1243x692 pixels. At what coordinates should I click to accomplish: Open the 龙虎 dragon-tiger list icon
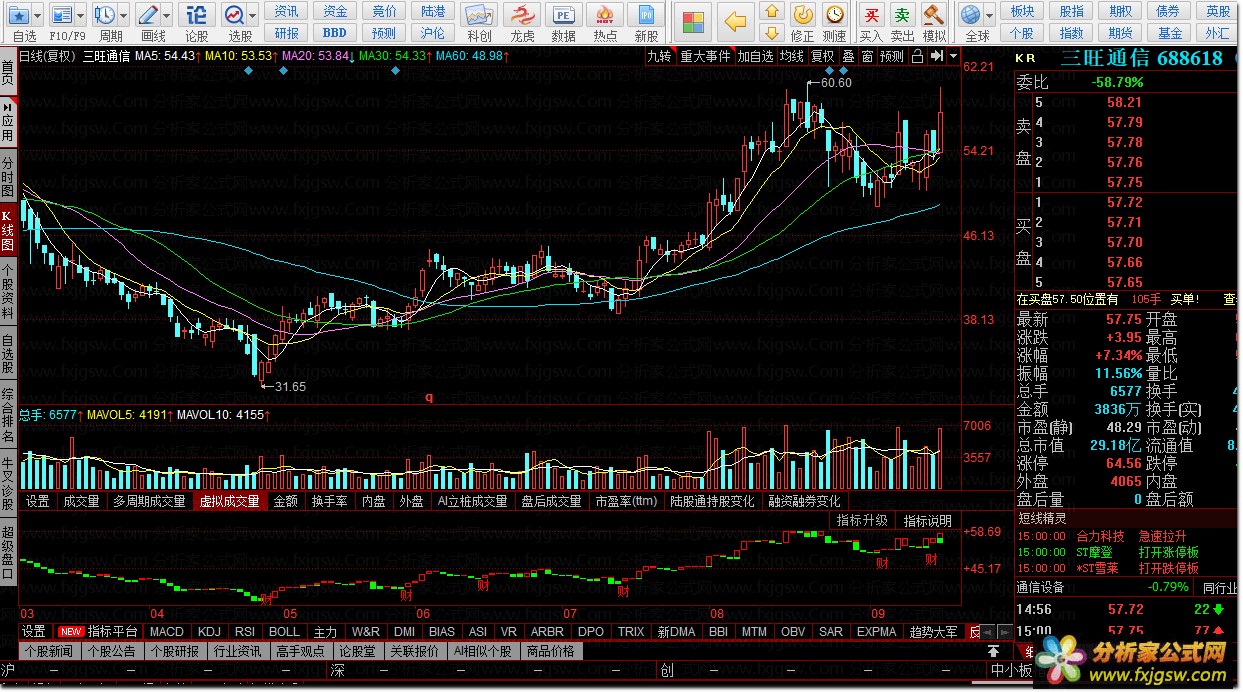pyautogui.click(x=522, y=16)
